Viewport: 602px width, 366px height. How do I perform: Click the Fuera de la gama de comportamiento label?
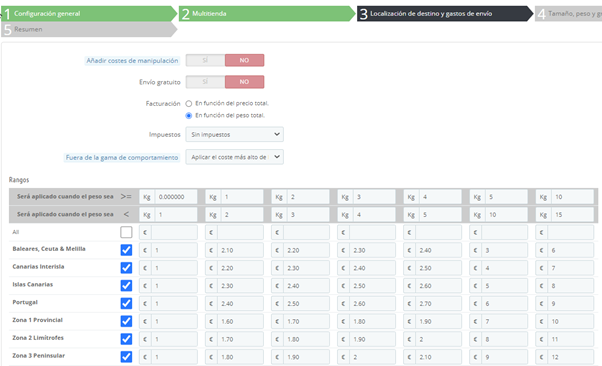[x=122, y=157]
